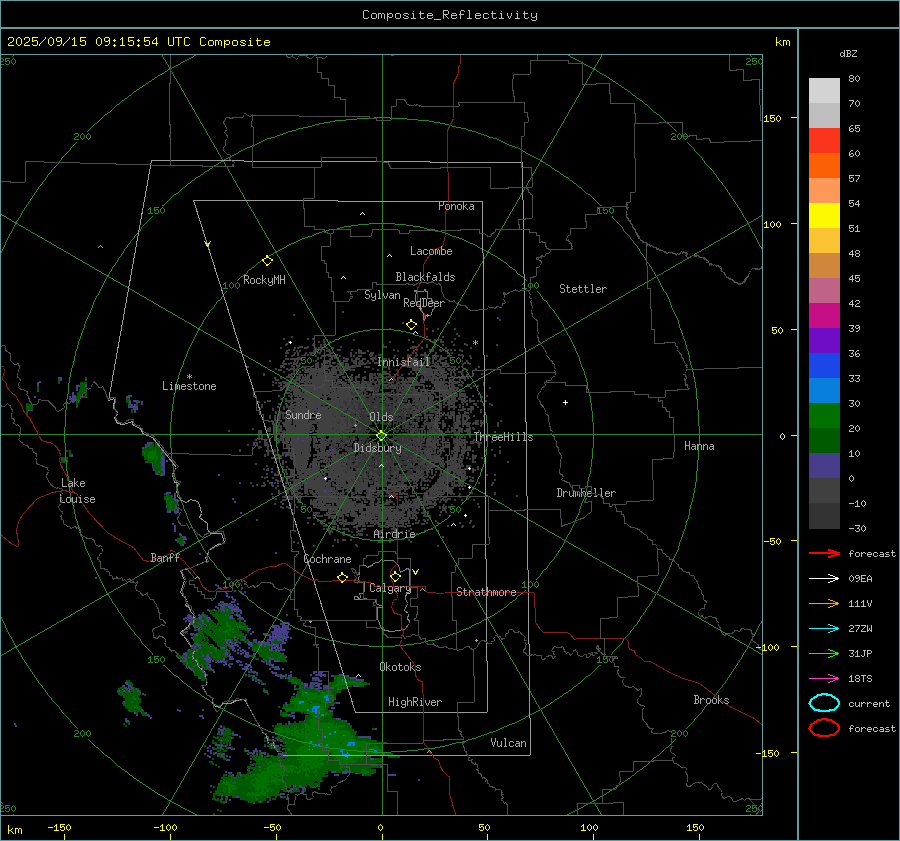Select the red 65-60 dBZ color band
900x841 pixels.
[824, 140]
